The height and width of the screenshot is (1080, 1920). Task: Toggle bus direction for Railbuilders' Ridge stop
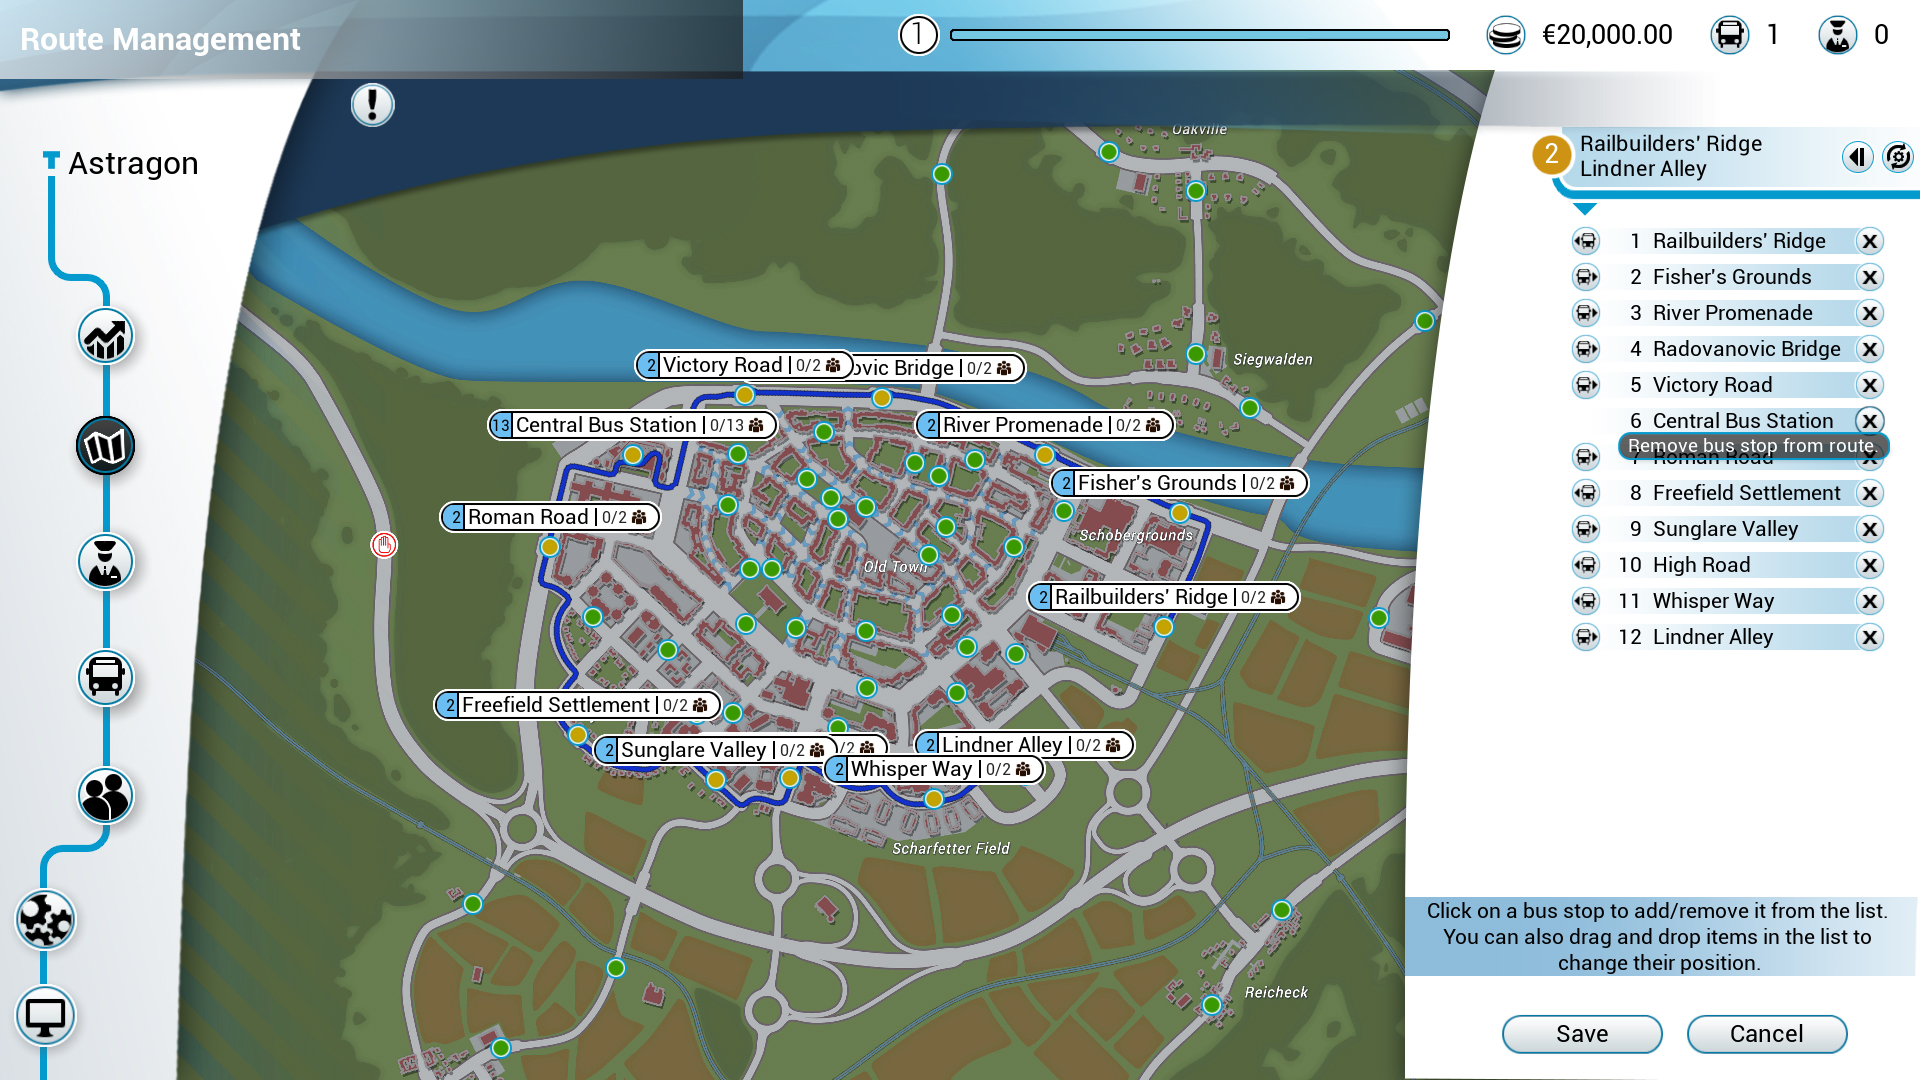tap(1586, 241)
